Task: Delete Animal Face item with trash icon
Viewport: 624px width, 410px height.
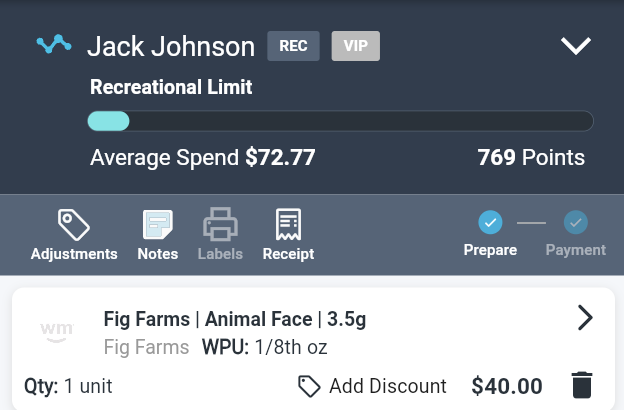Action: (582, 385)
